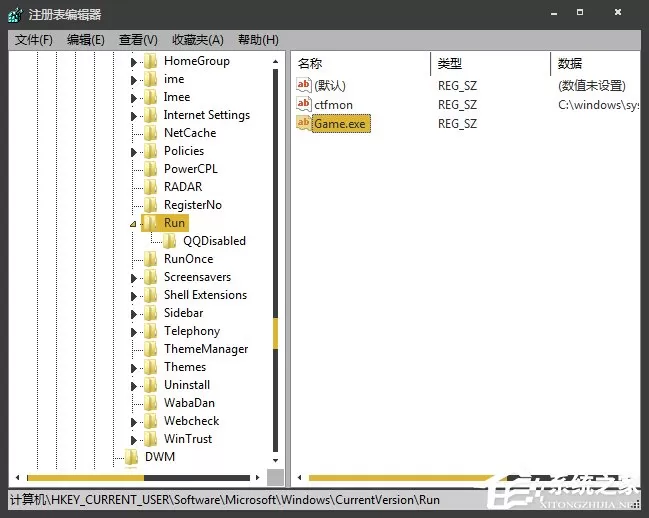Click the Sidebar folder icon

(151, 313)
